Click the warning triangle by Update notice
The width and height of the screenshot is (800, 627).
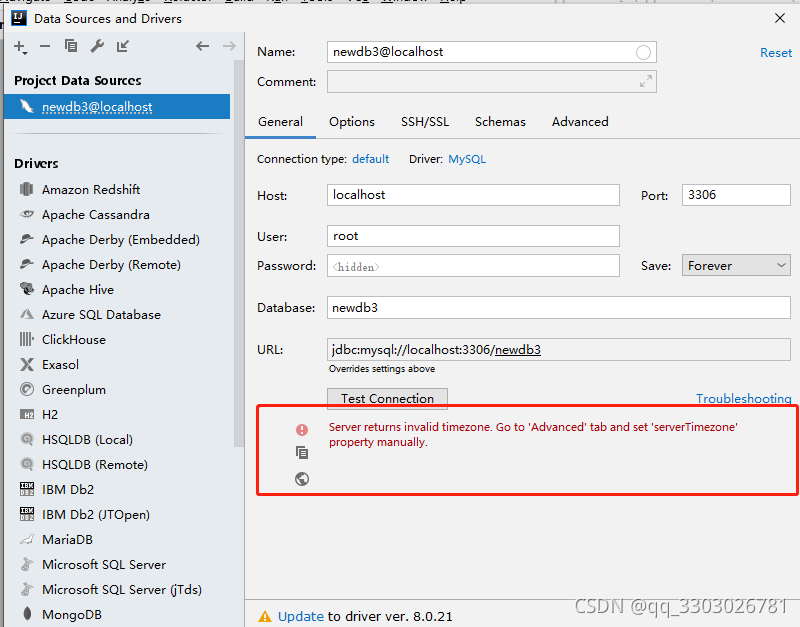pyautogui.click(x=265, y=616)
